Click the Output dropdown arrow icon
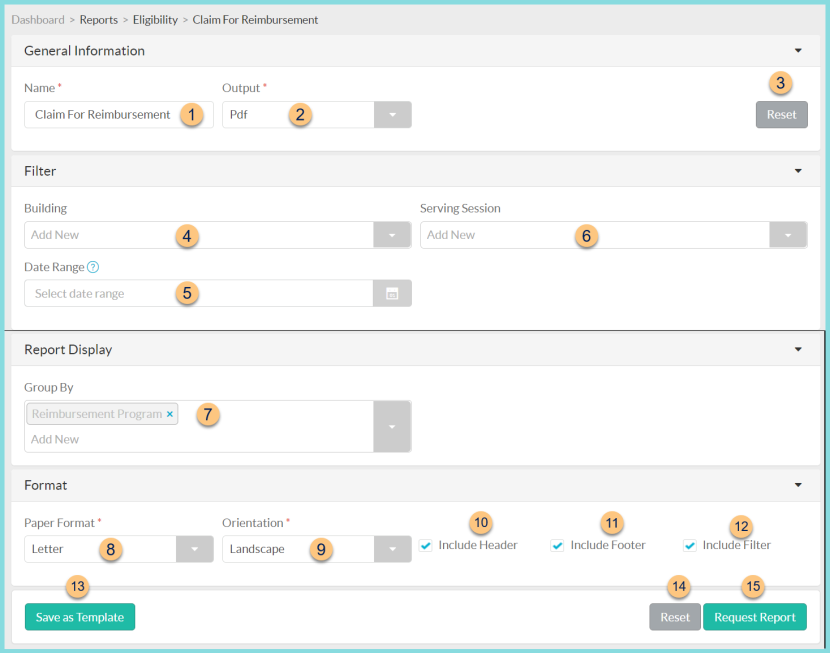This screenshot has height=653, width=830. (x=392, y=114)
